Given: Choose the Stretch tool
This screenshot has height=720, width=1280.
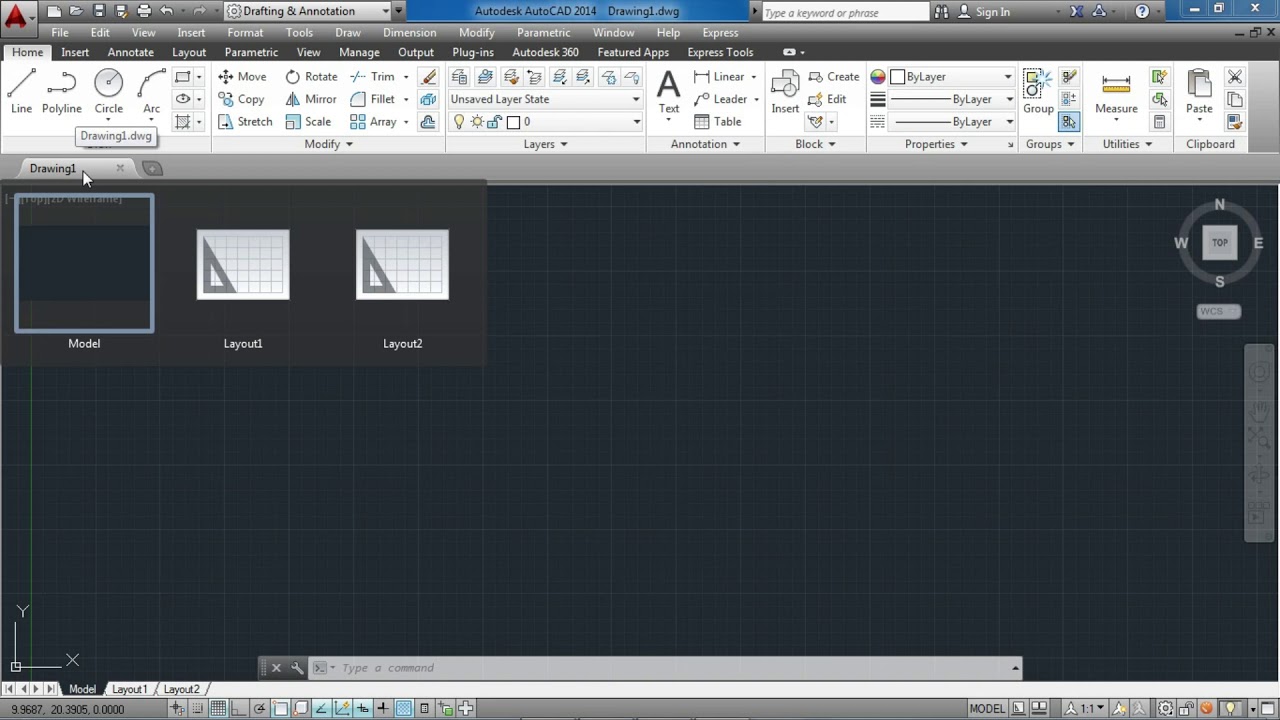Looking at the screenshot, I should (x=245, y=122).
